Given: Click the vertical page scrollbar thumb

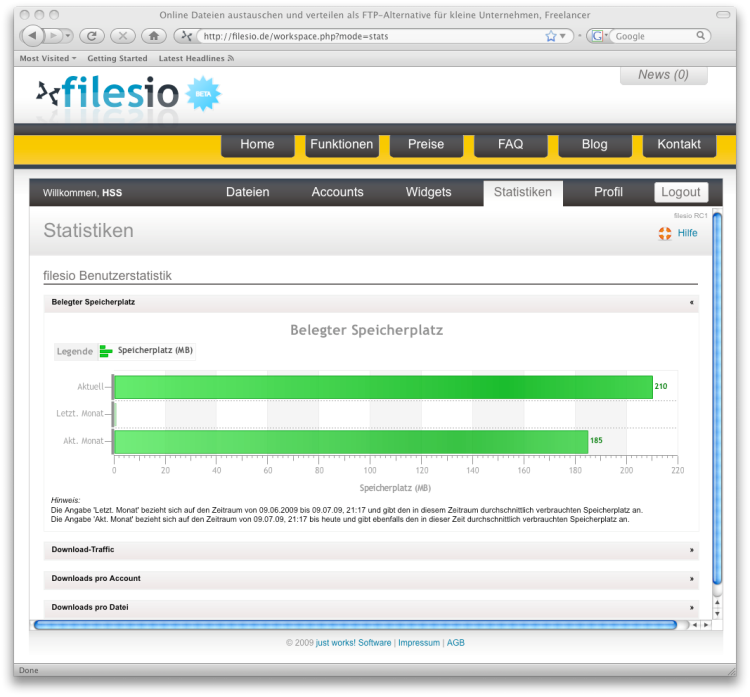Looking at the screenshot, I should (x=717, y=398).
